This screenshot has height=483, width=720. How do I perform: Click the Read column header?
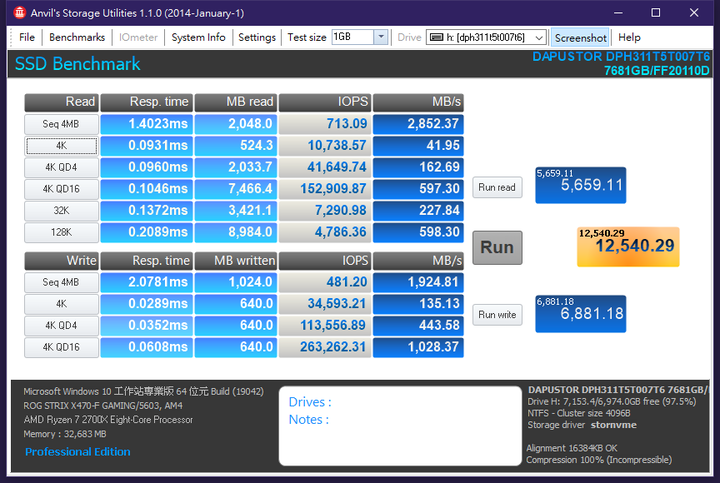62,102
